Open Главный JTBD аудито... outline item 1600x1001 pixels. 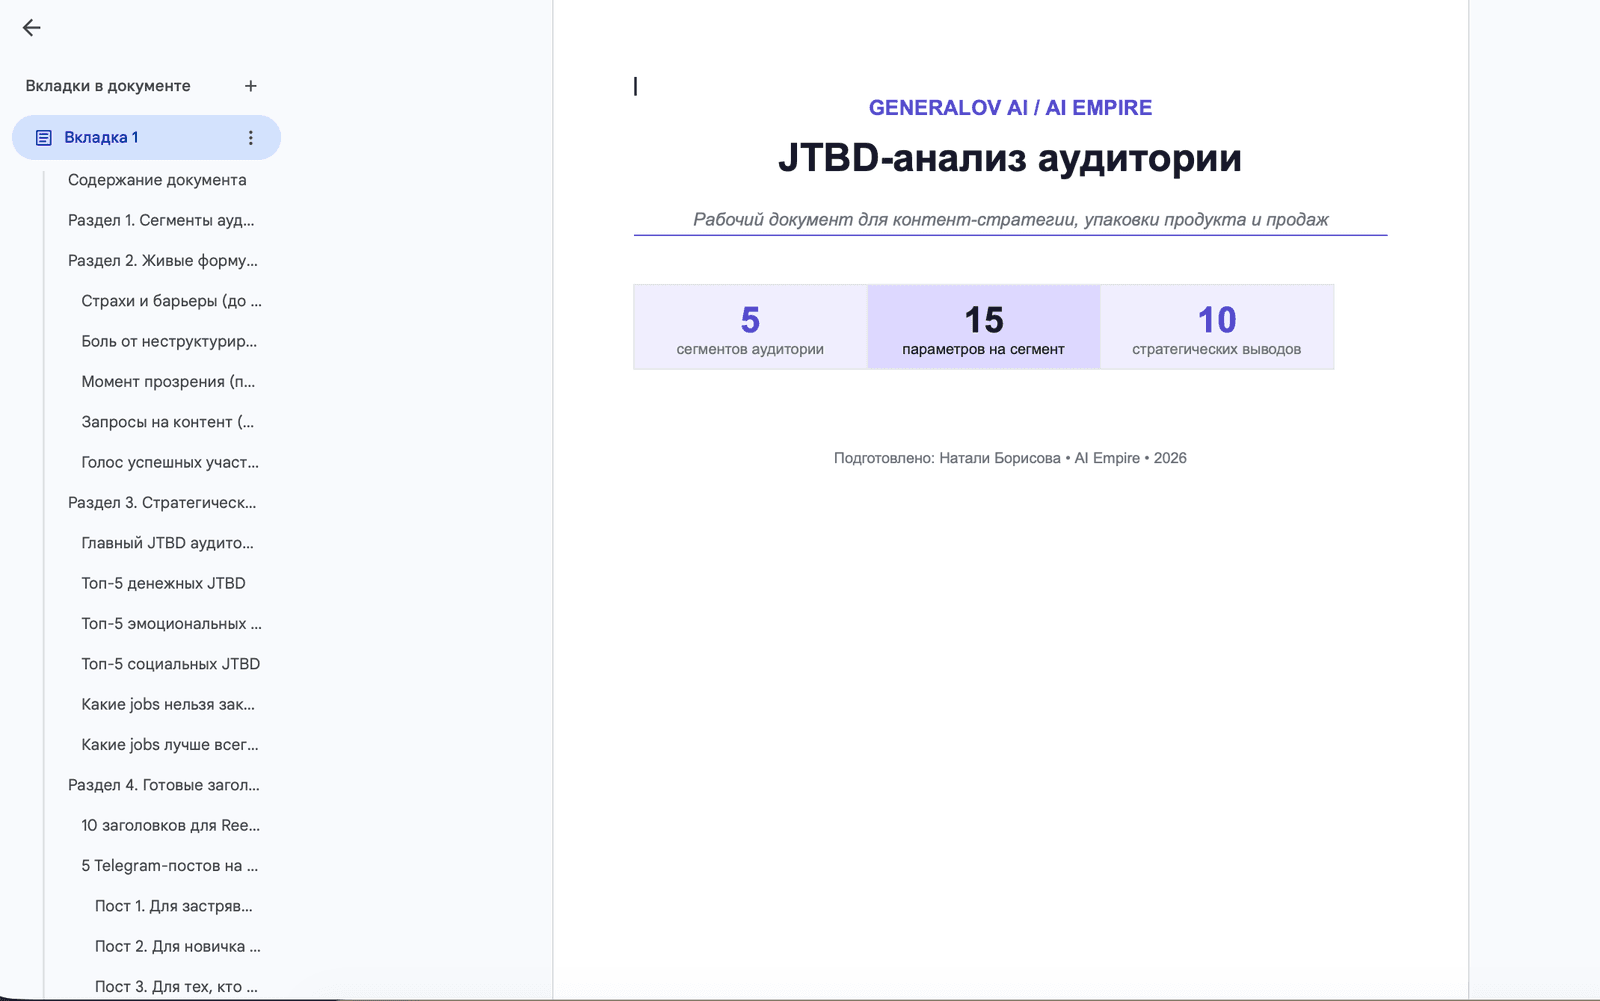167,543
